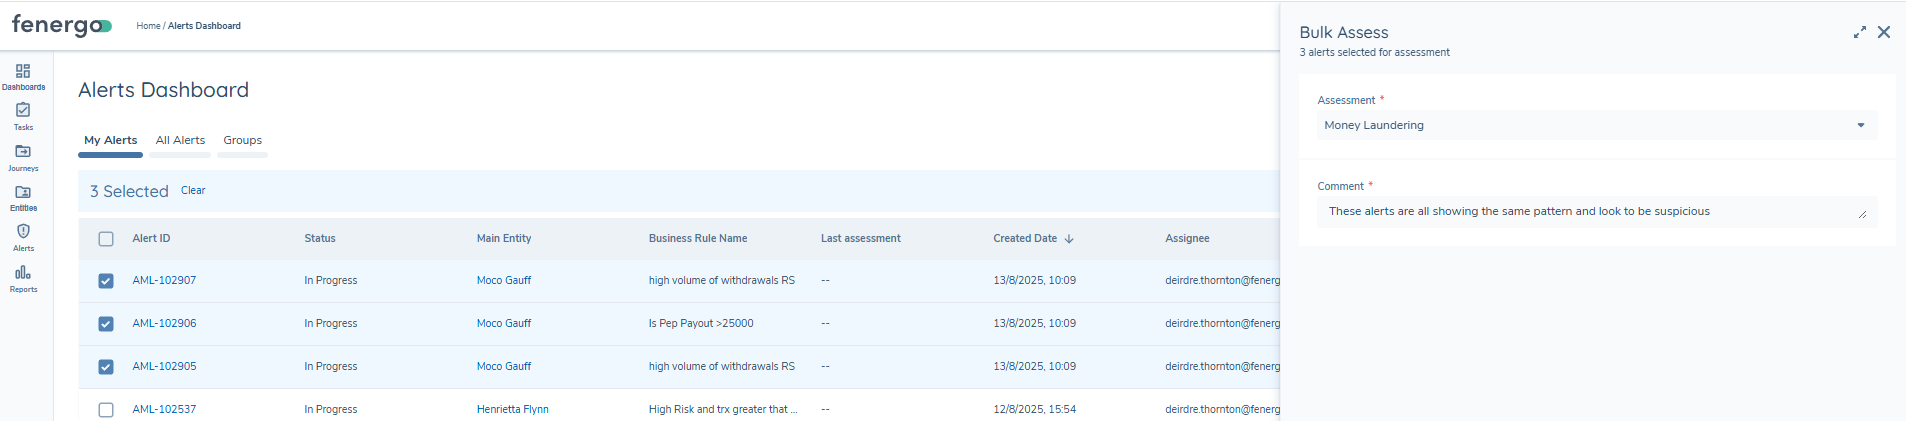Check the AML-102537 alert checkbox
This screenshot has width=1906, height=421.
pos(106,410)
